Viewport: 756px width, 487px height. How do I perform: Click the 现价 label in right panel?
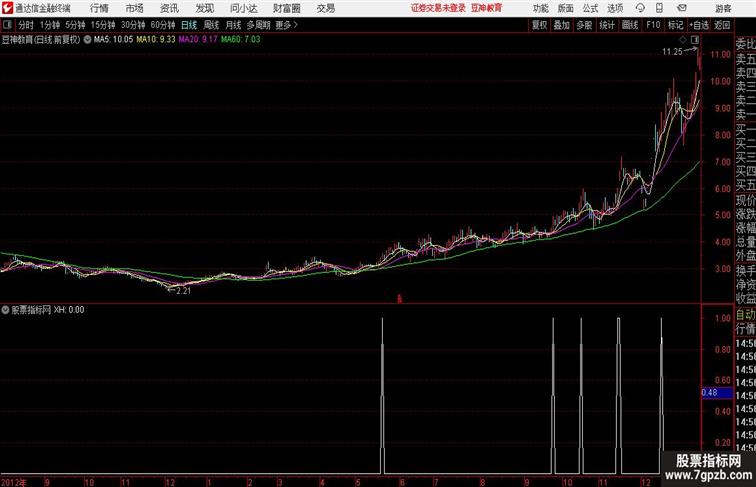pos(745,200)
